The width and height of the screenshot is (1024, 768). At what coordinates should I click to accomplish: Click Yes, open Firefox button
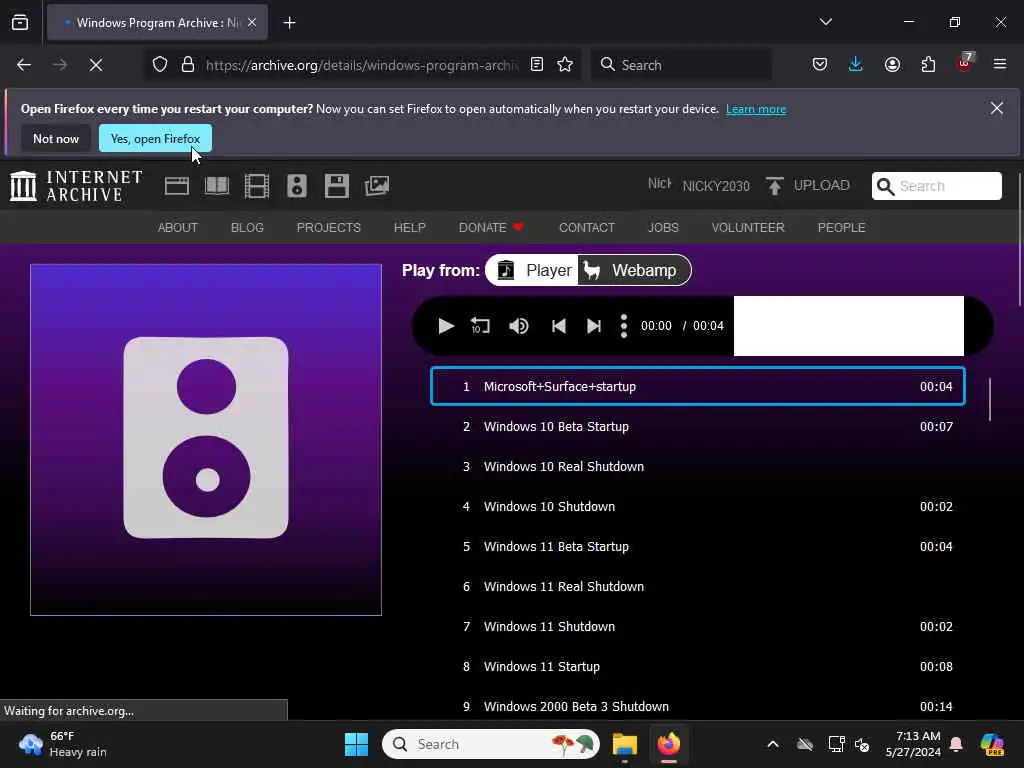pos(155,138)
